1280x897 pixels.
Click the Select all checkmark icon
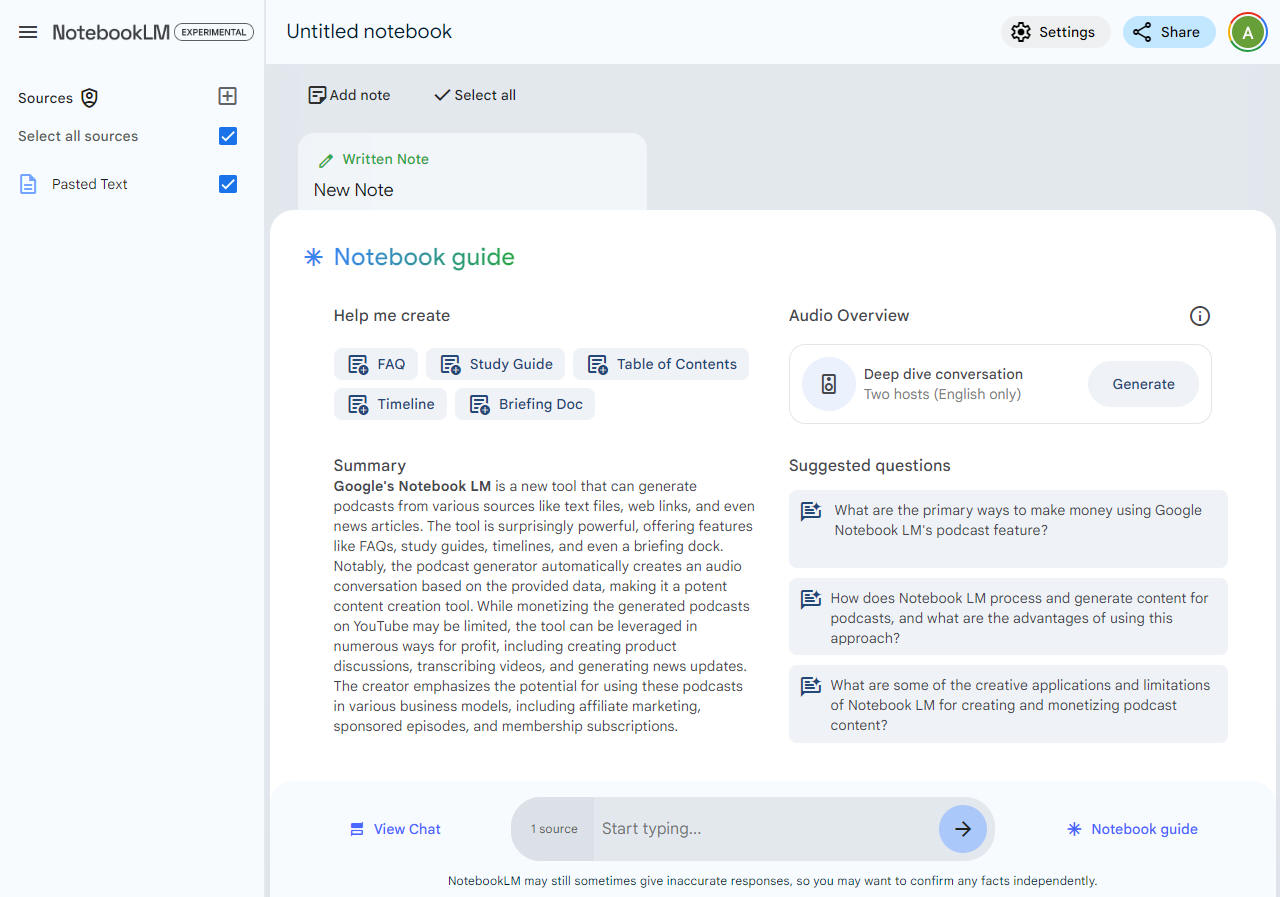[442, 95]
